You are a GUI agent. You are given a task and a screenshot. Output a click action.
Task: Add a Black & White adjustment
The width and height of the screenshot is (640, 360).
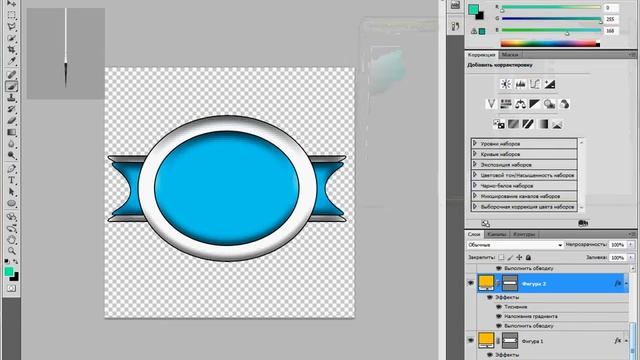click(535, 104)
